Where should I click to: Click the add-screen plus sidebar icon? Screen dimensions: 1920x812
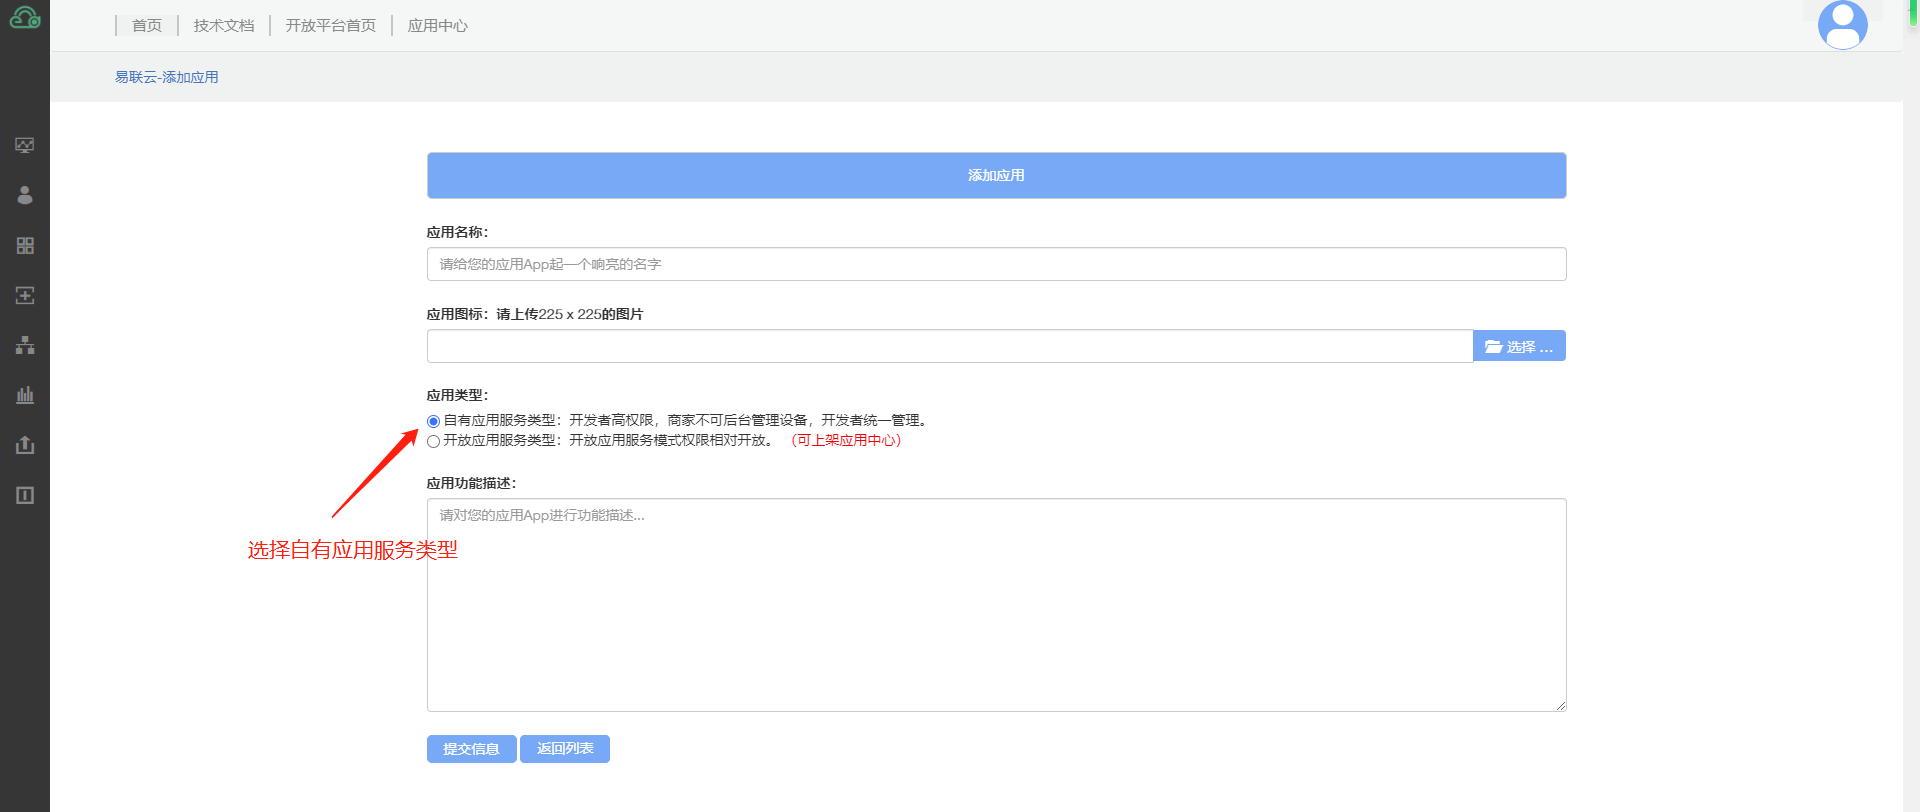click(x=25, y=295)
